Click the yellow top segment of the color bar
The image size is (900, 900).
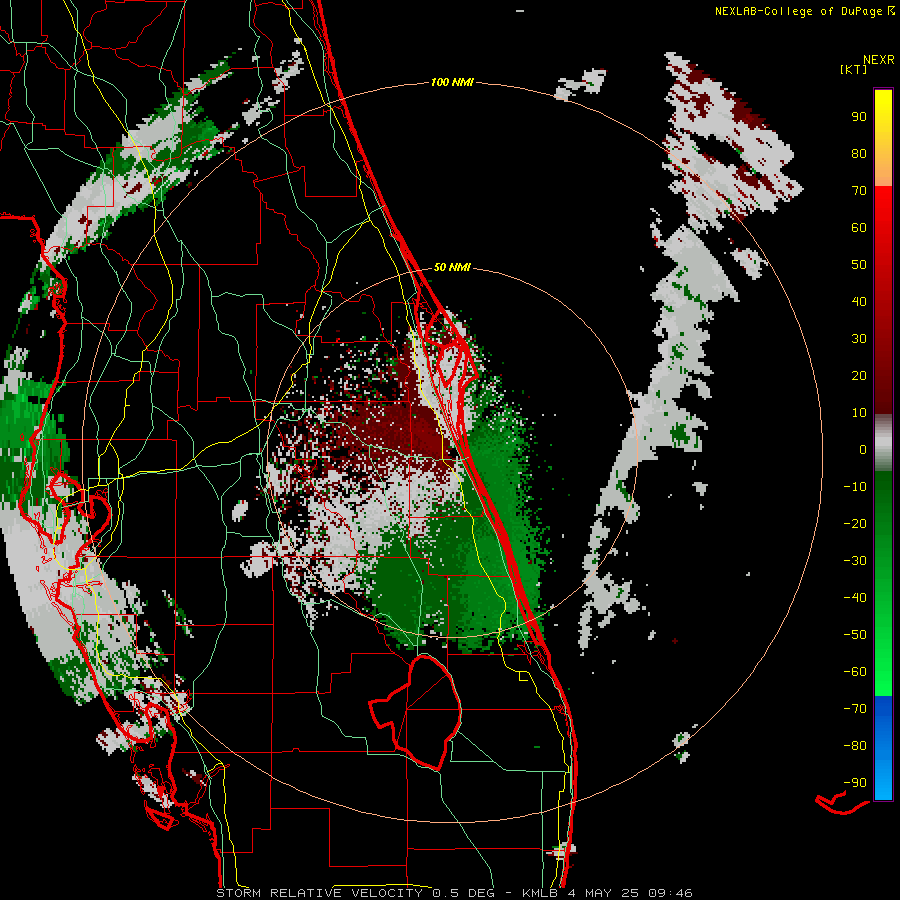tap(883, 137)
